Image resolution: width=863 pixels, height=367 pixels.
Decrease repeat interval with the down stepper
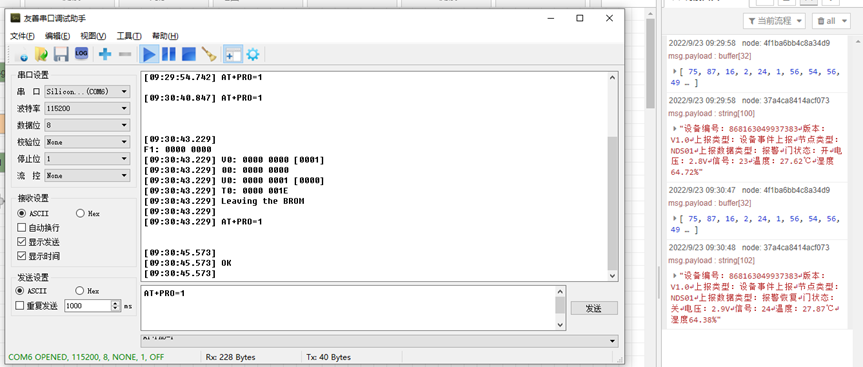pyautogui.click(x=116, y=309)
